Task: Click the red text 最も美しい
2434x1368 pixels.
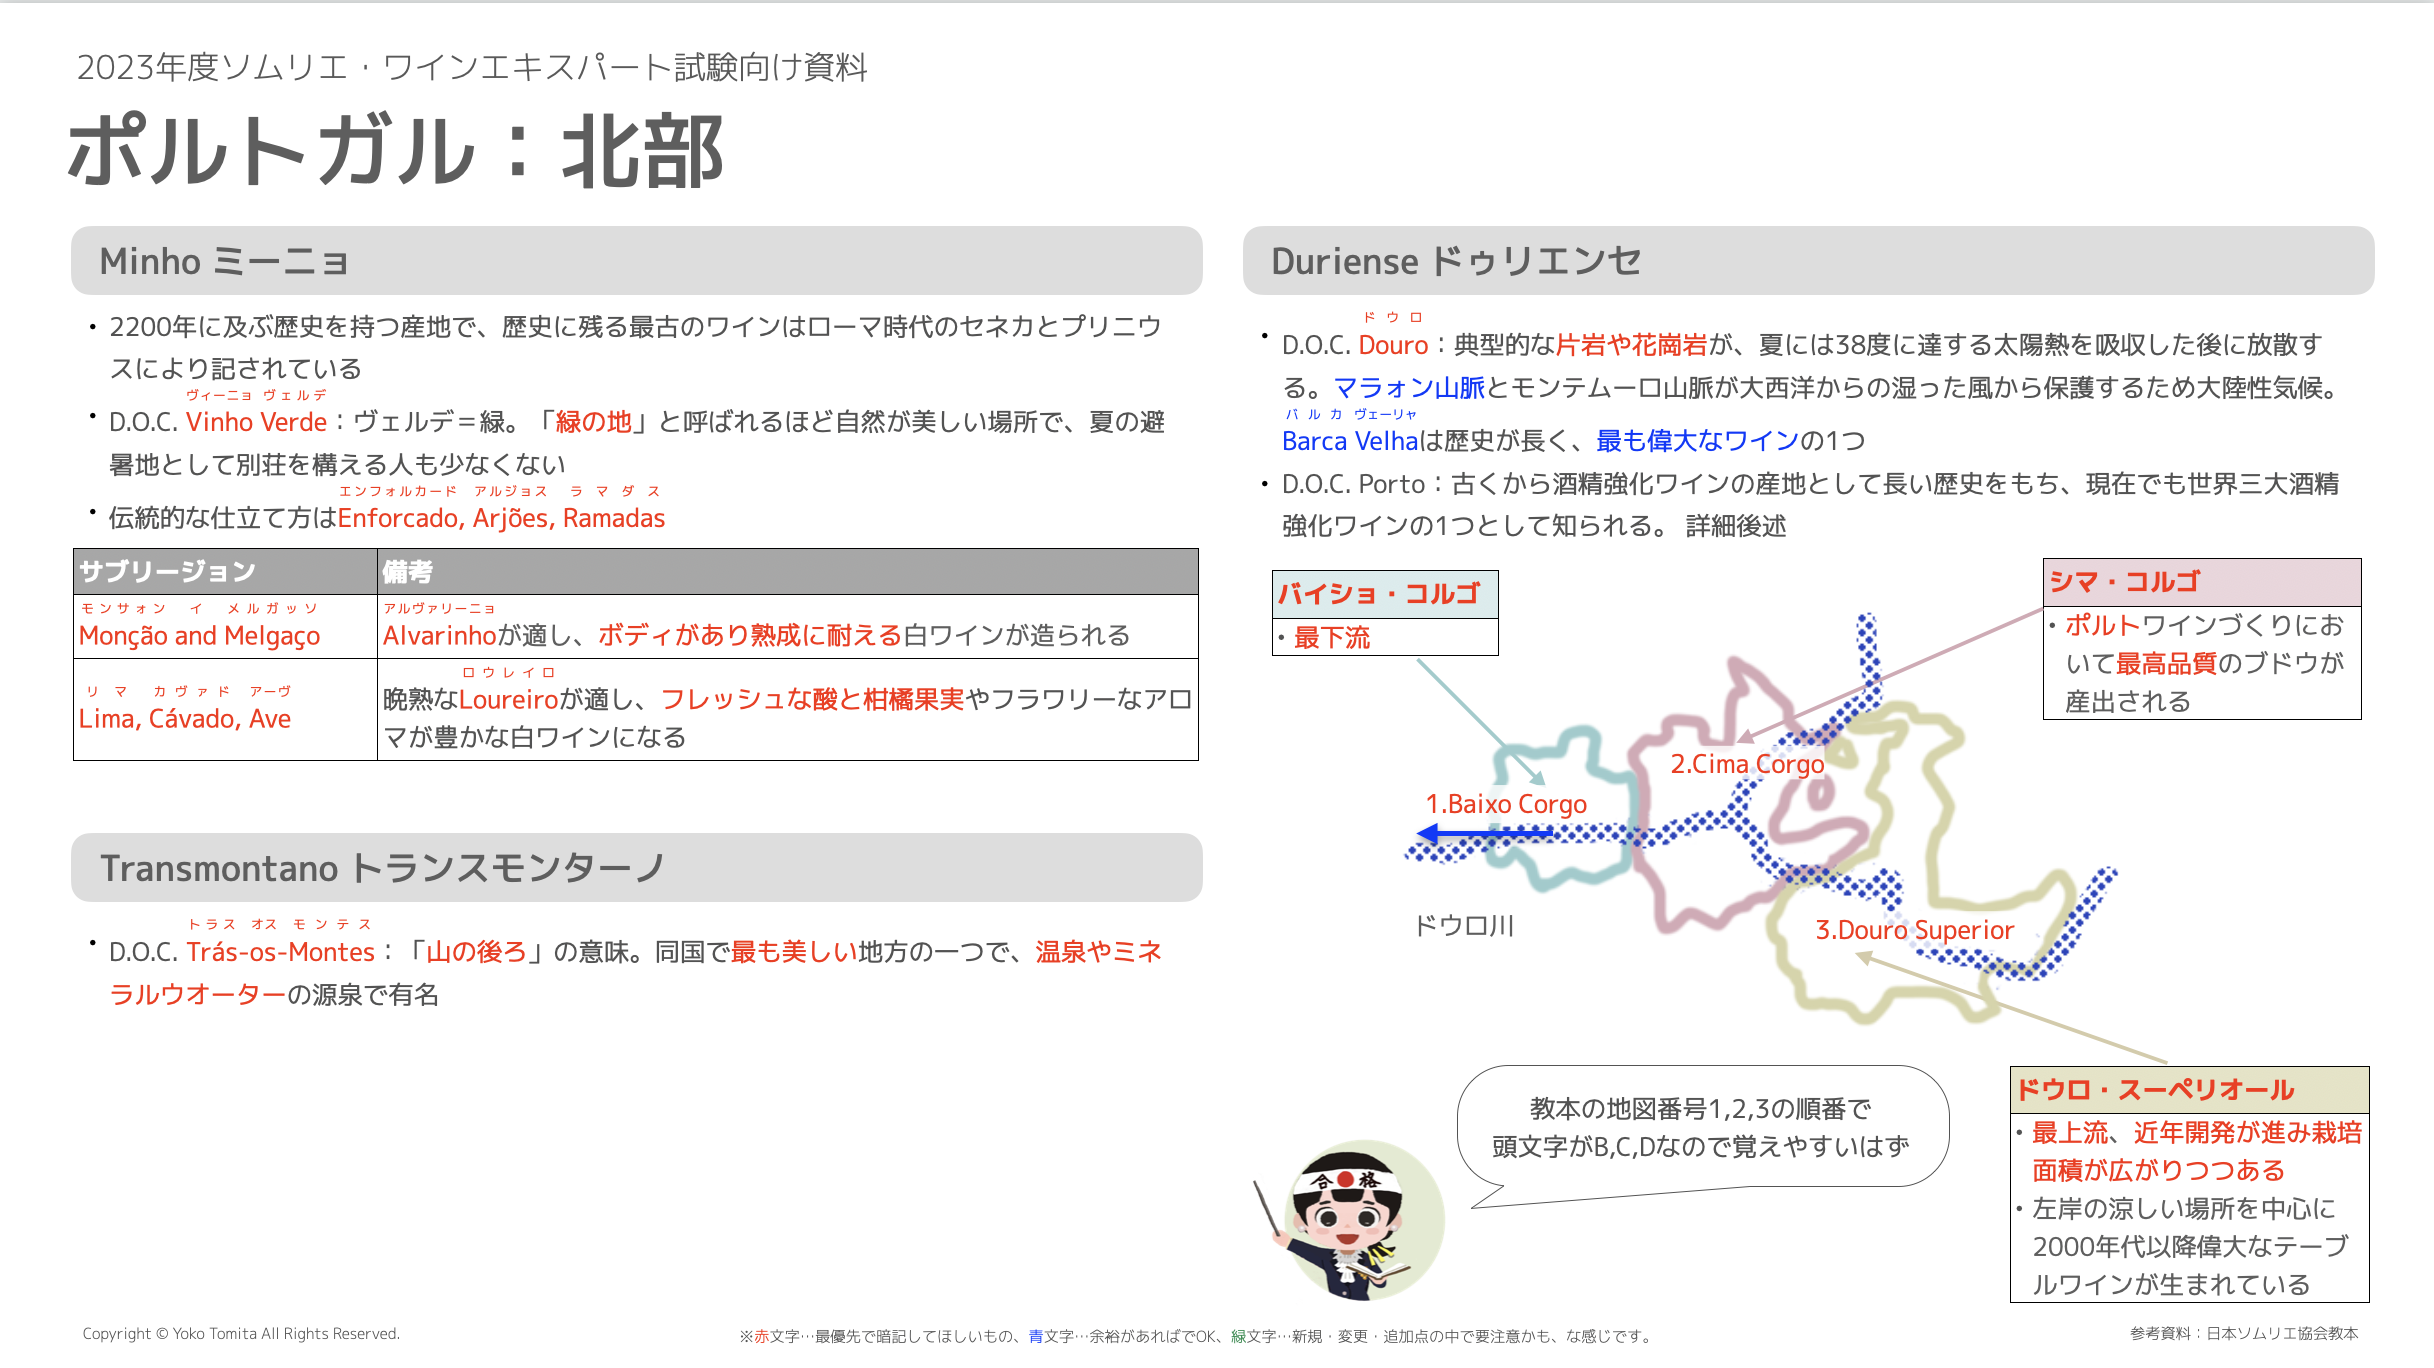Action: coord(794,952)
